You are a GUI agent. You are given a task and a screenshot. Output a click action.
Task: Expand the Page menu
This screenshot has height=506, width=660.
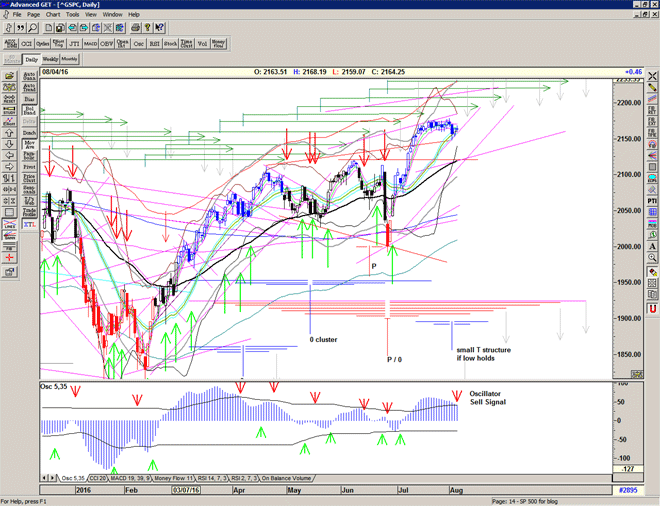click(x=34, y=15)
